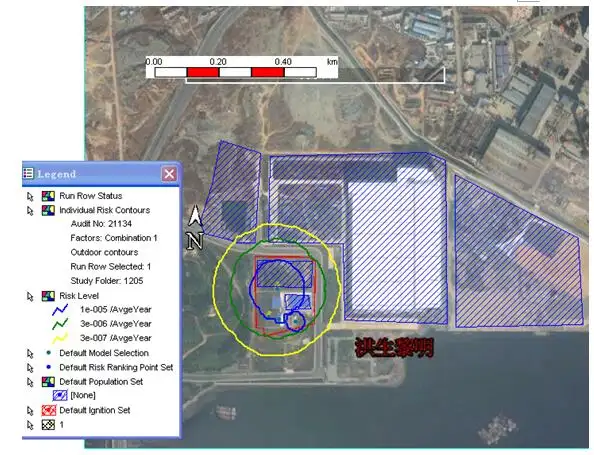Click the pointer arrow next to Default Population Set

(30, 382)
